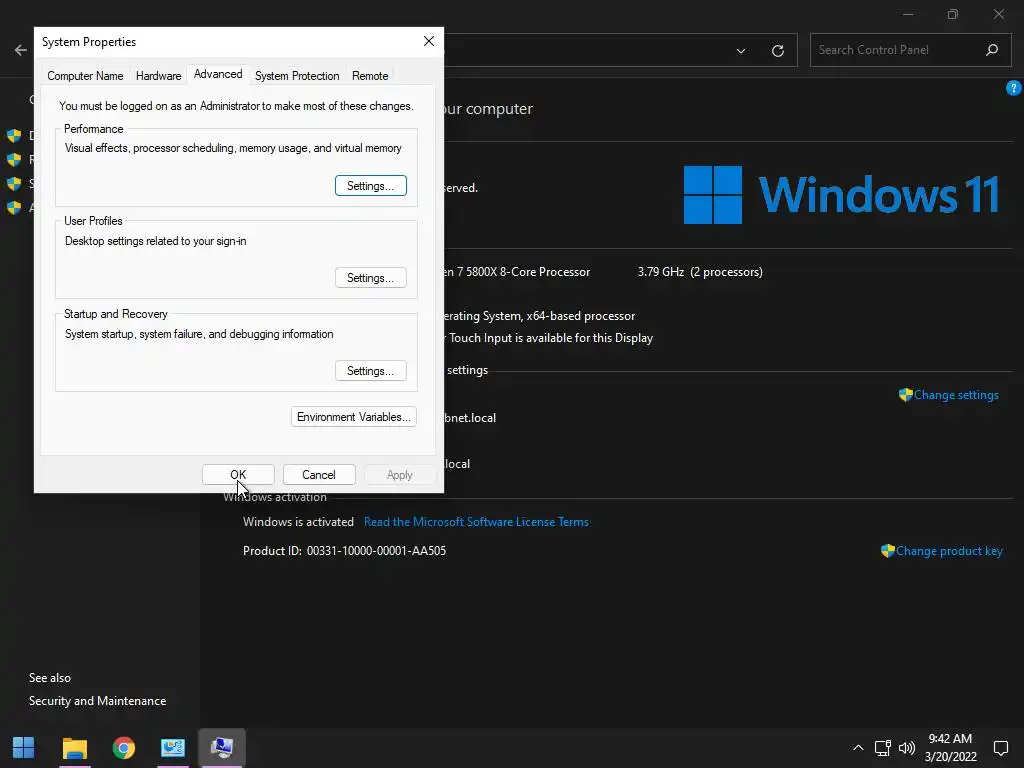Select System Properties taskbar icon
The width and height of the screenshot is (1024, 768).
tap(222, 747)
